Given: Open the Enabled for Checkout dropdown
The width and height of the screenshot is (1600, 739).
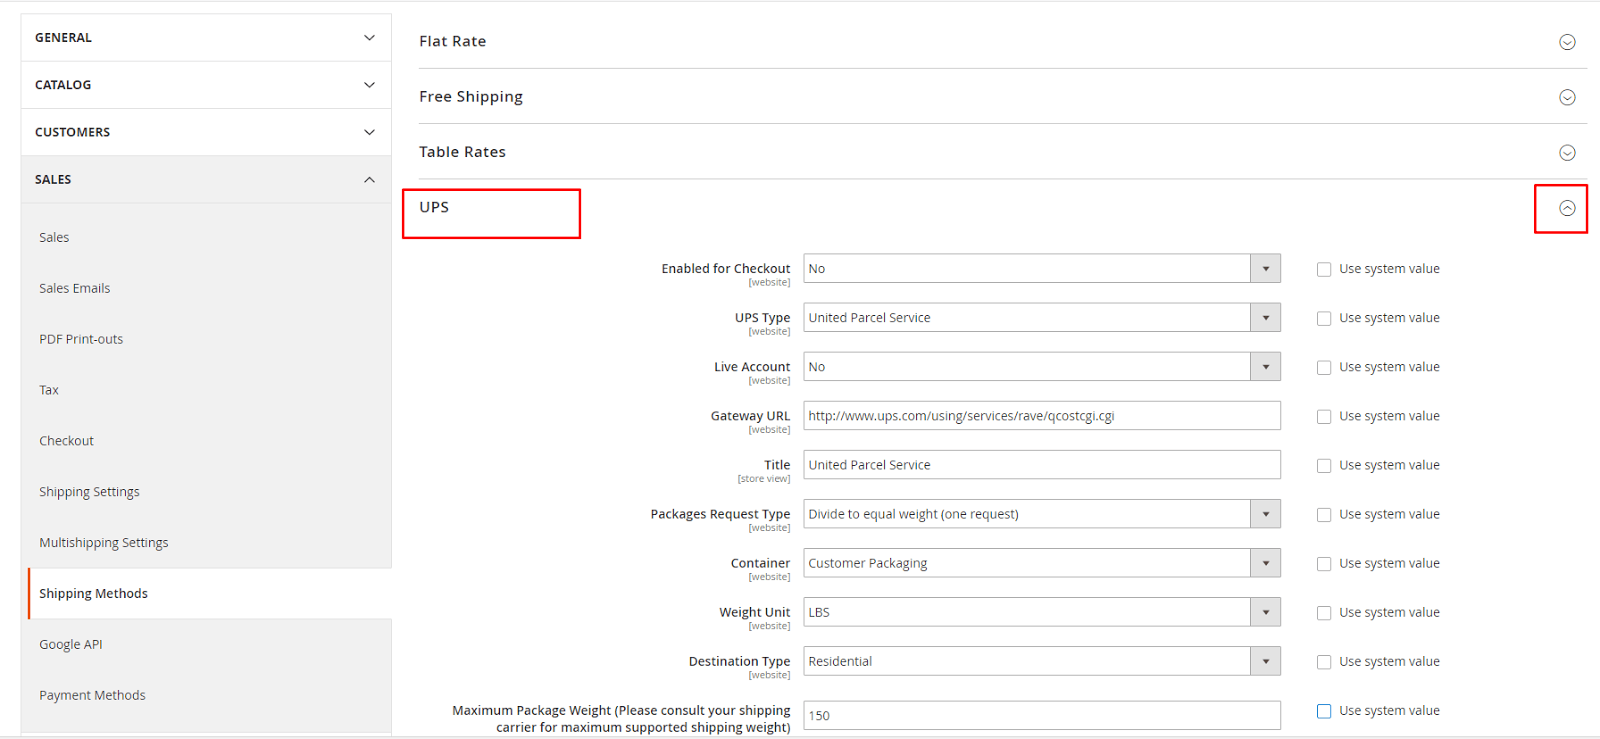Looking at the screenshot, I should (x=1042, y=268).
